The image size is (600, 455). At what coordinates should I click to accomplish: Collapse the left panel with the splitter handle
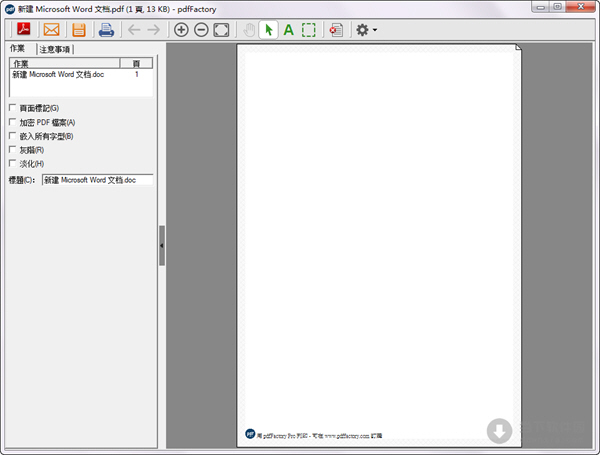pos(162,245)
